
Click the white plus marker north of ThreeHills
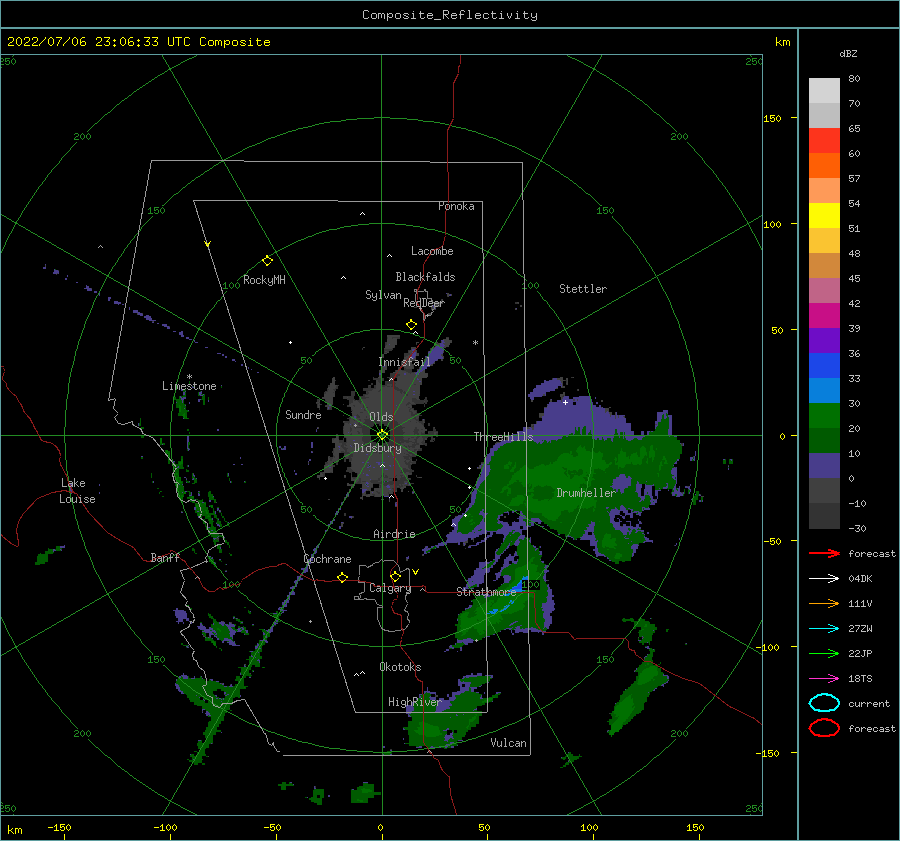565,402
